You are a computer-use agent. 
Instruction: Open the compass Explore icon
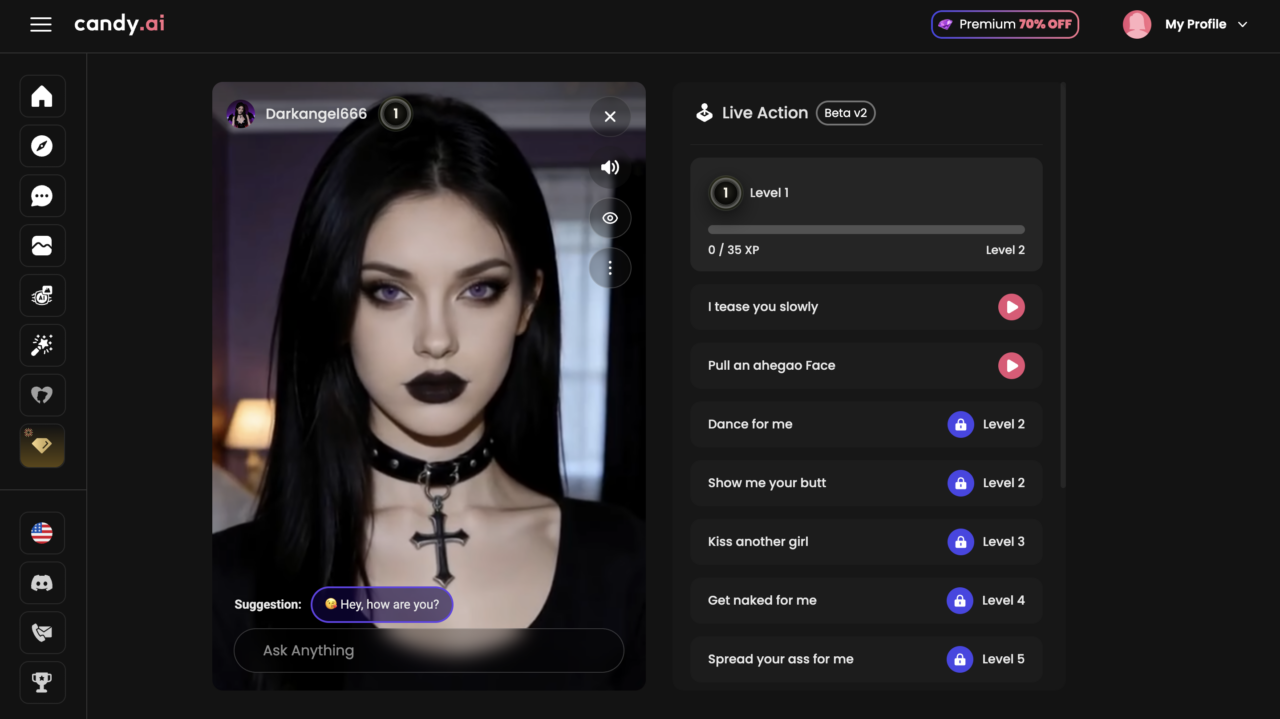tap(42, 147)
